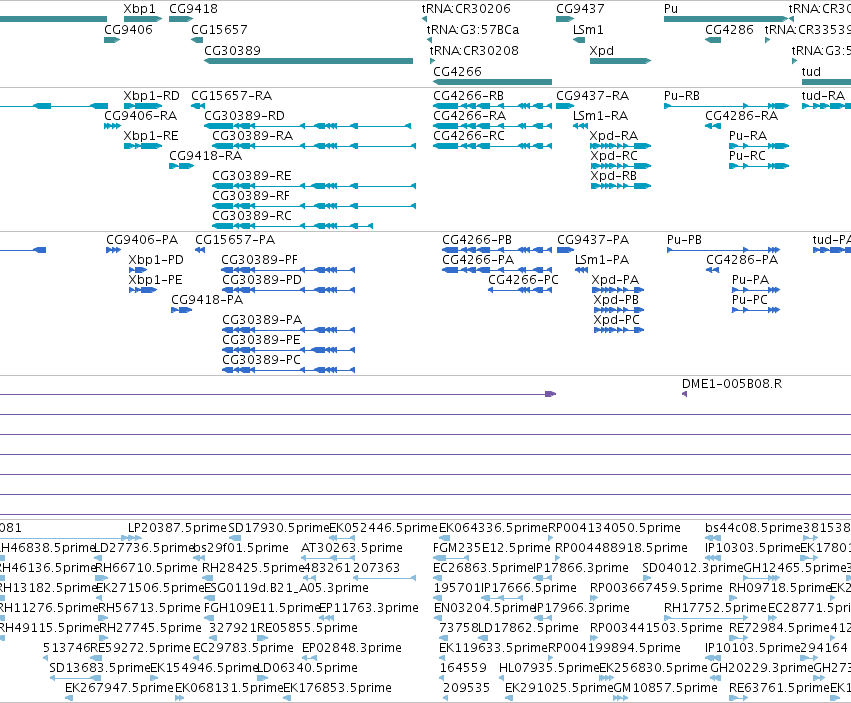This screenshot has height=703, width=851.
Task: Select the FGM235E12.5prime EST label
Action: coord(492,548)
